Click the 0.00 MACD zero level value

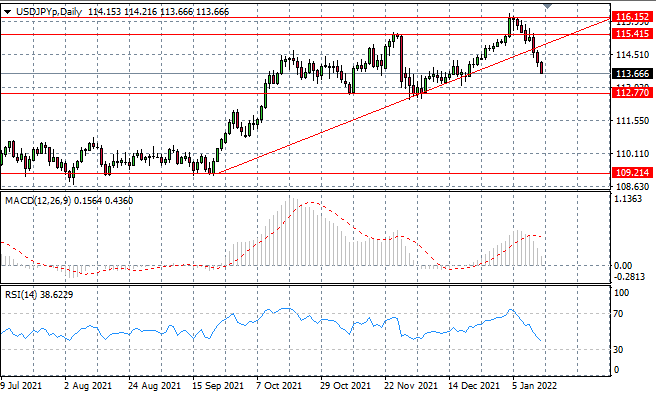(x=623, y=266)
